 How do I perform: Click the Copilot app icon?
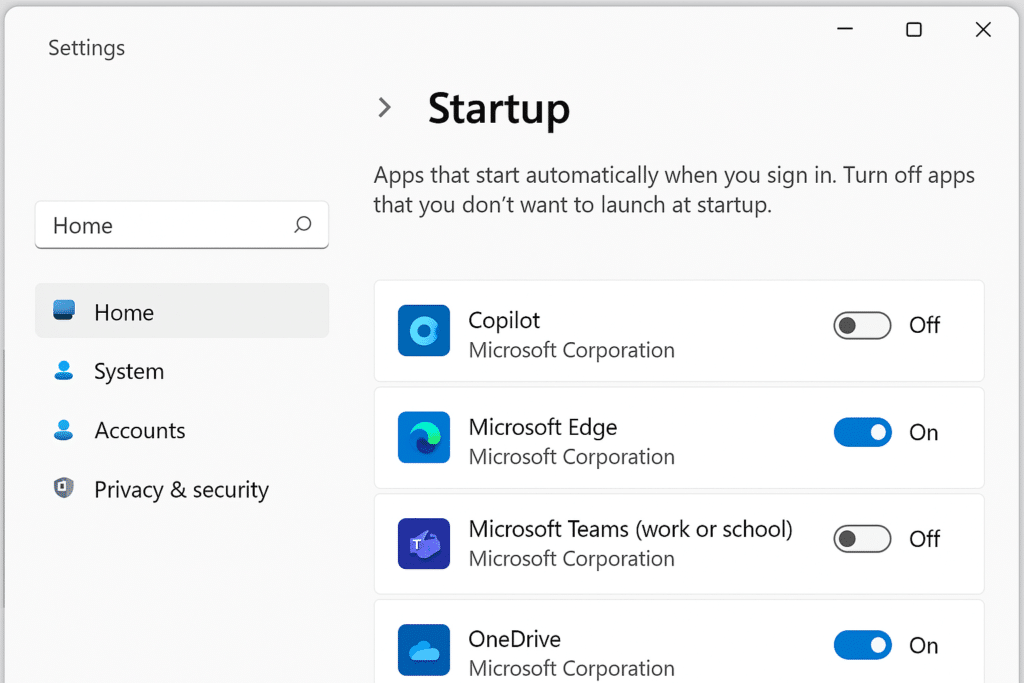tap(424, 330)
